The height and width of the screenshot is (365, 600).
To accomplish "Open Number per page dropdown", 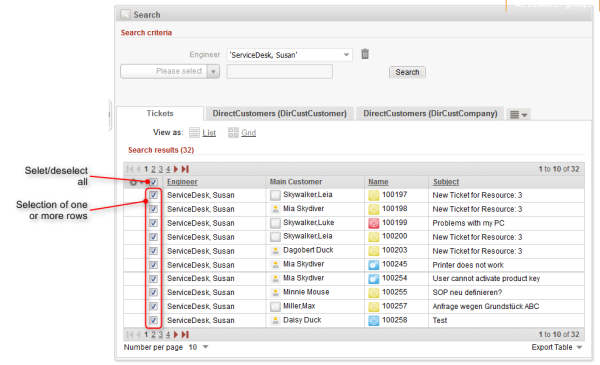I will coord(205,347).
